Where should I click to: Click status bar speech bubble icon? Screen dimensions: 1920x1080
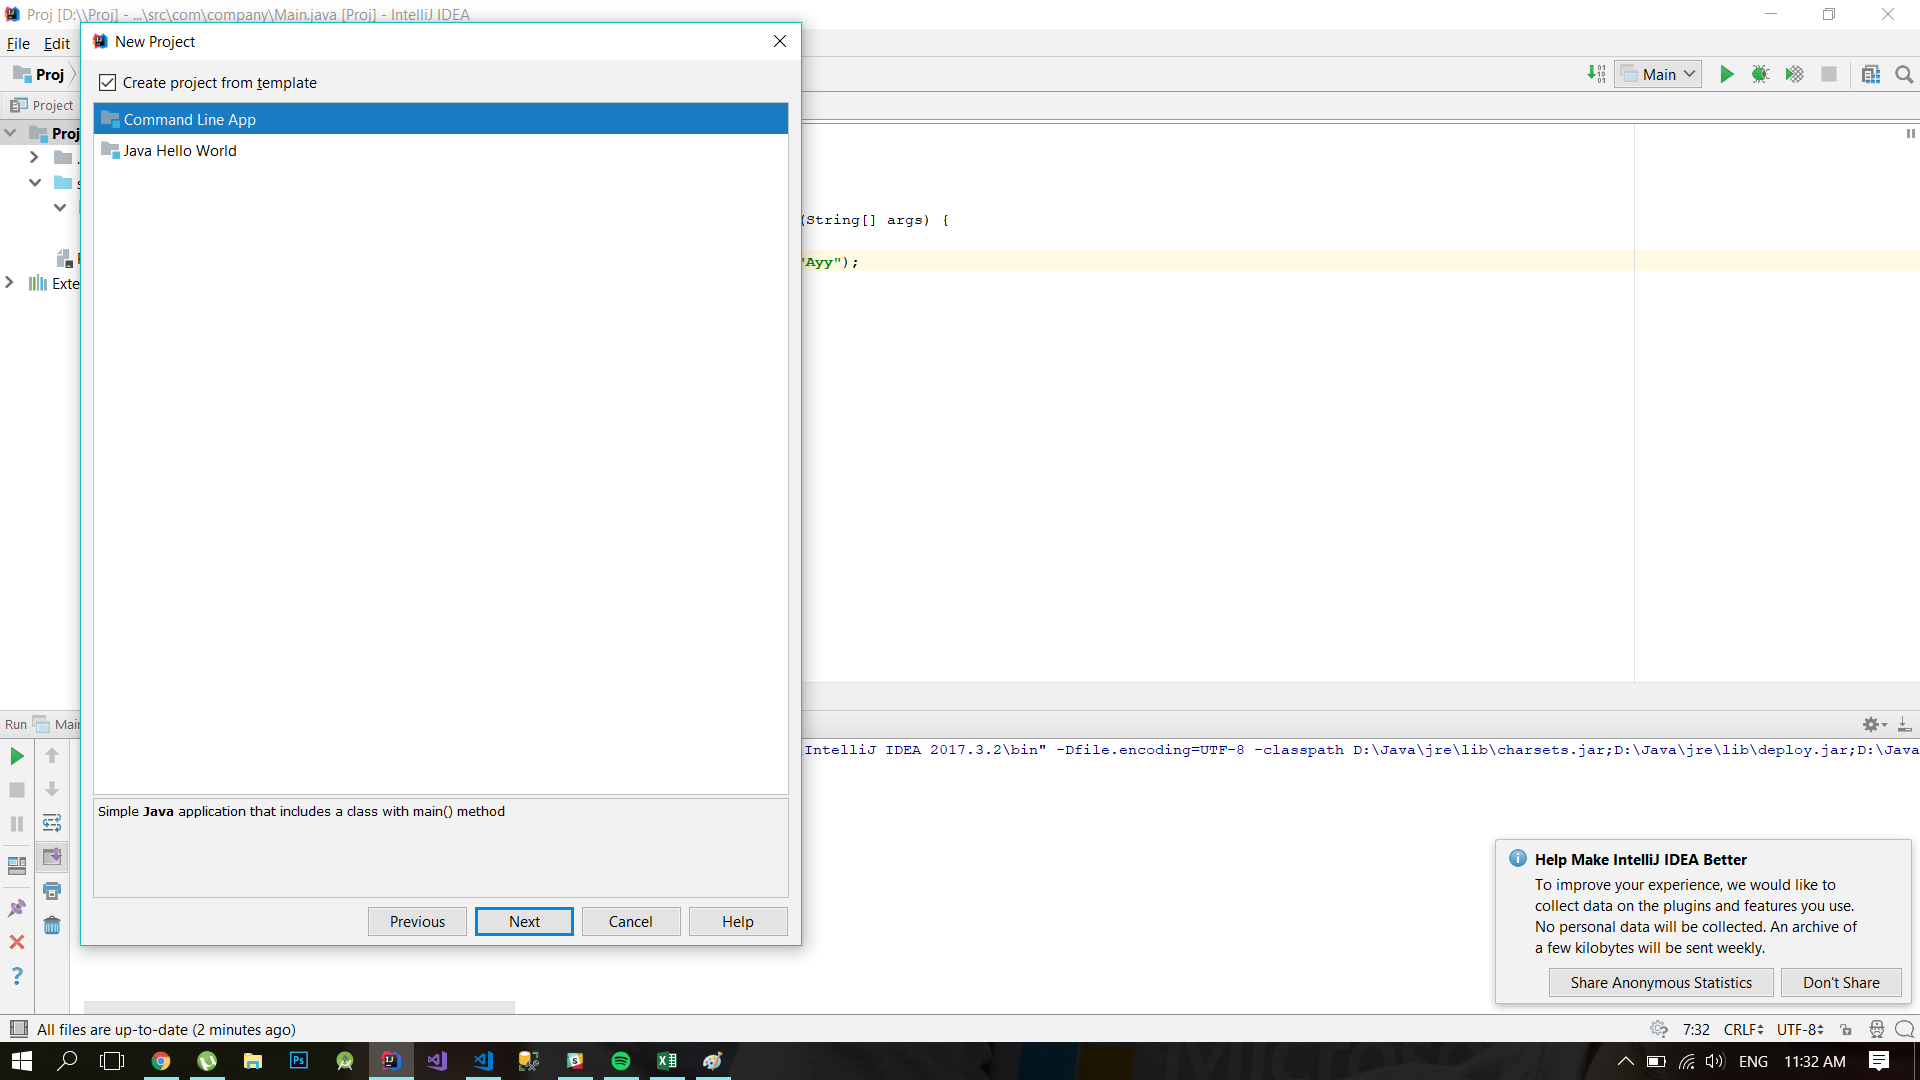pos(1905,1029)
